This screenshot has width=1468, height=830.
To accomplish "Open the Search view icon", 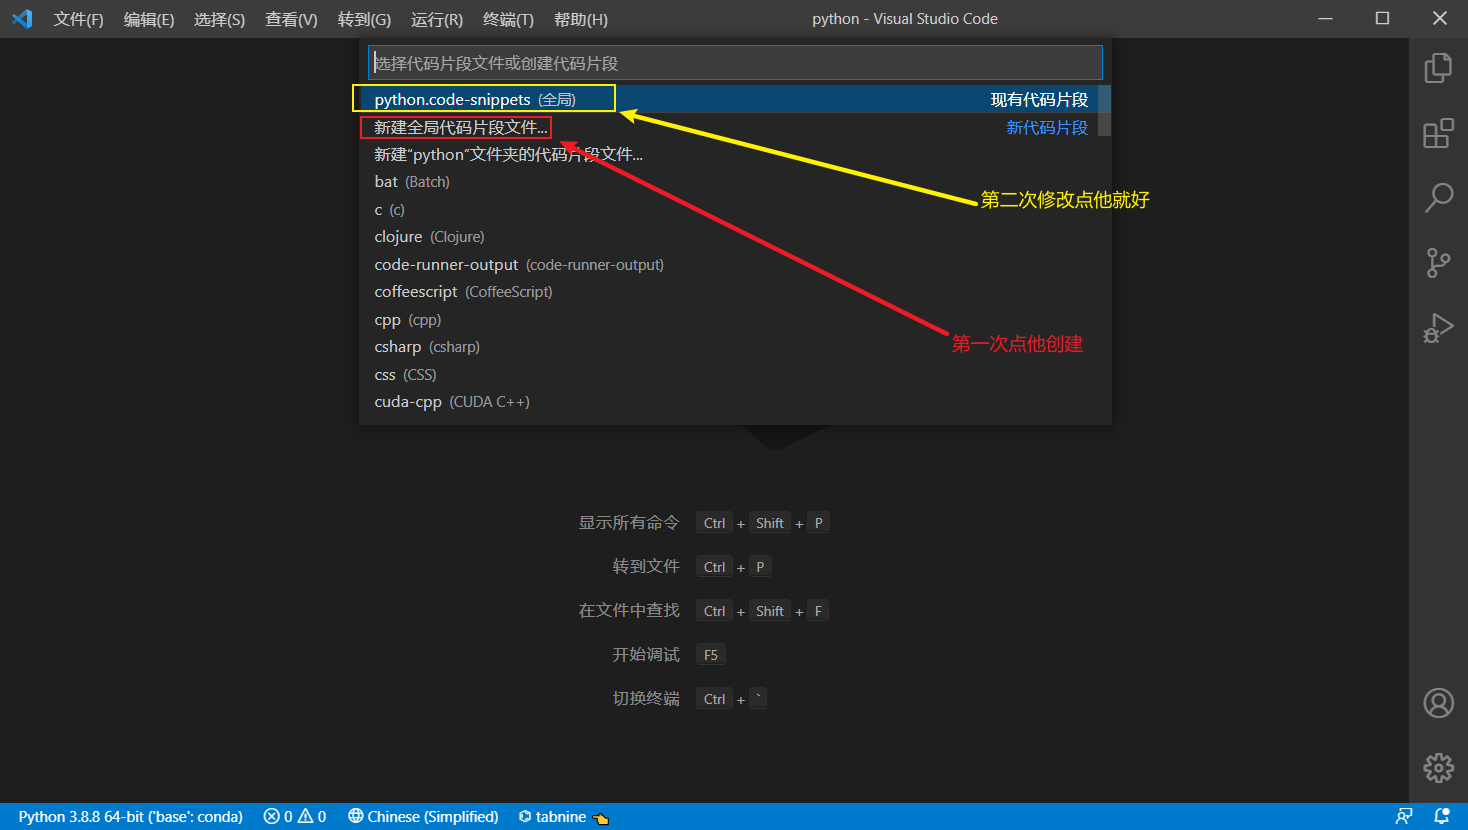I will tap(1438, 198).
